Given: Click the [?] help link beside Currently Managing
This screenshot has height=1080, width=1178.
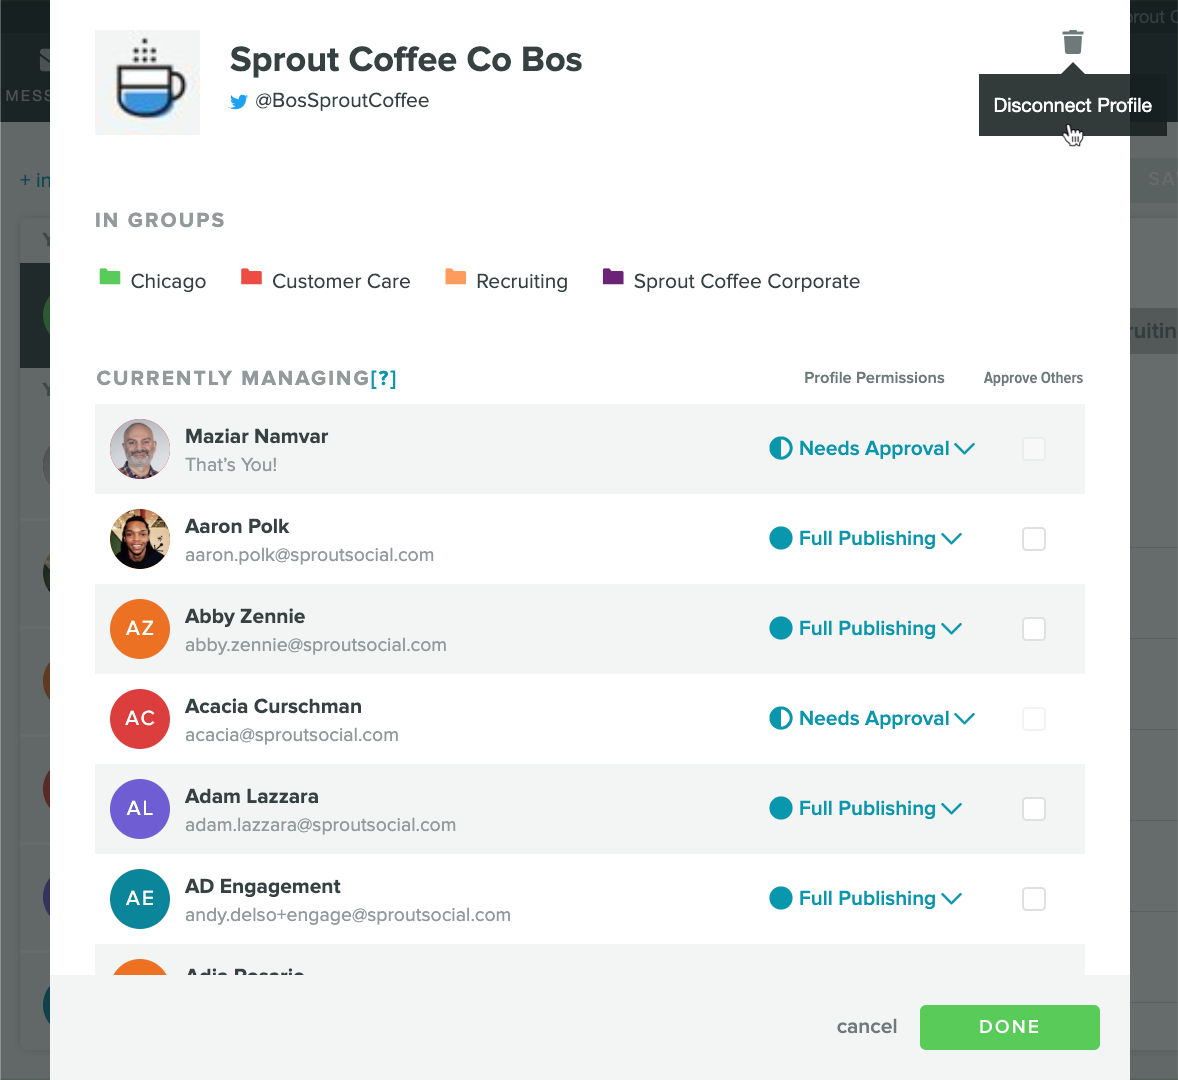Looking at the screenshot, I should 383,378.
